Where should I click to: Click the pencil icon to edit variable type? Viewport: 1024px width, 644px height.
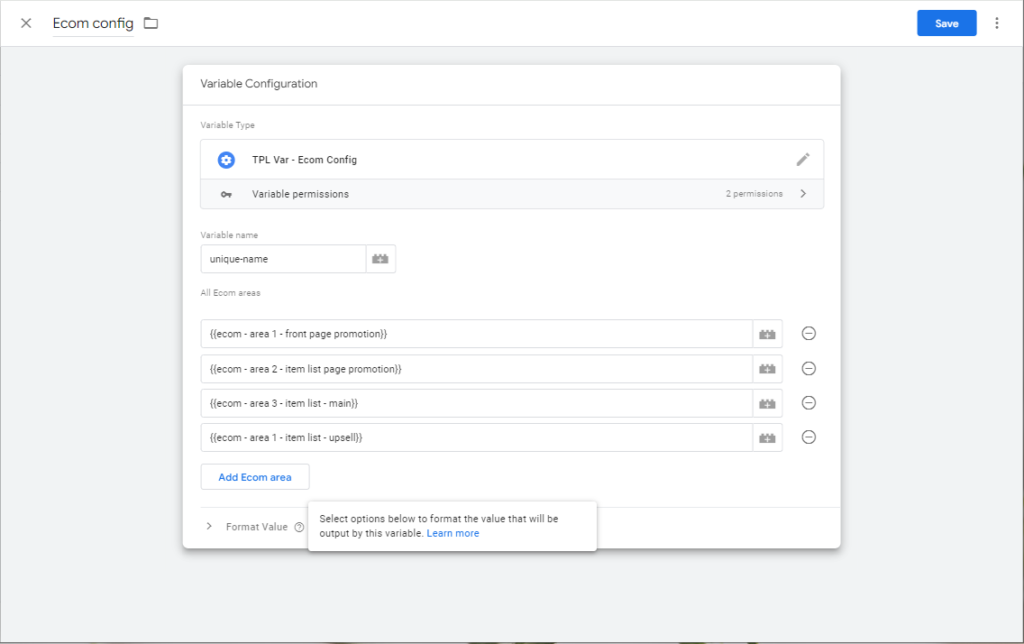click(x=802, y=160)
